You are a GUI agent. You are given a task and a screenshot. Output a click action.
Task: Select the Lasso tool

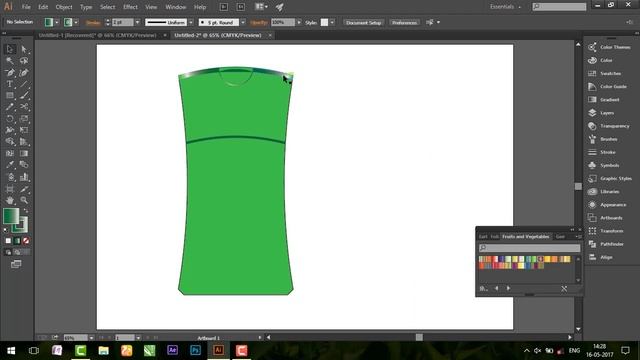click(x=24, y=61)
